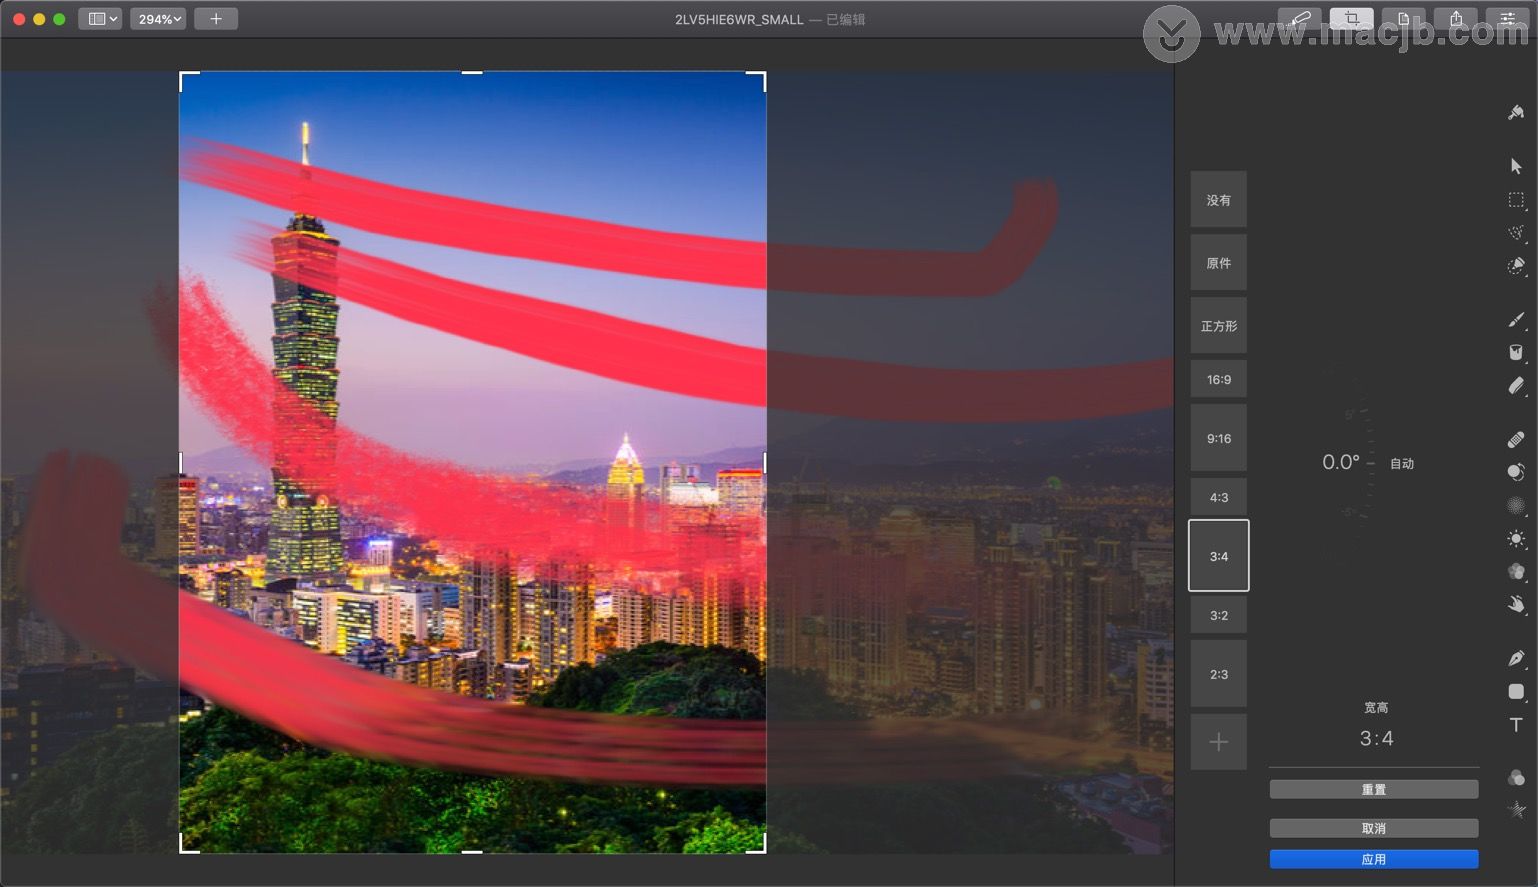Select the Style paint tool at top of tools
This screenshot has width=1538, height=887.
1516,113
